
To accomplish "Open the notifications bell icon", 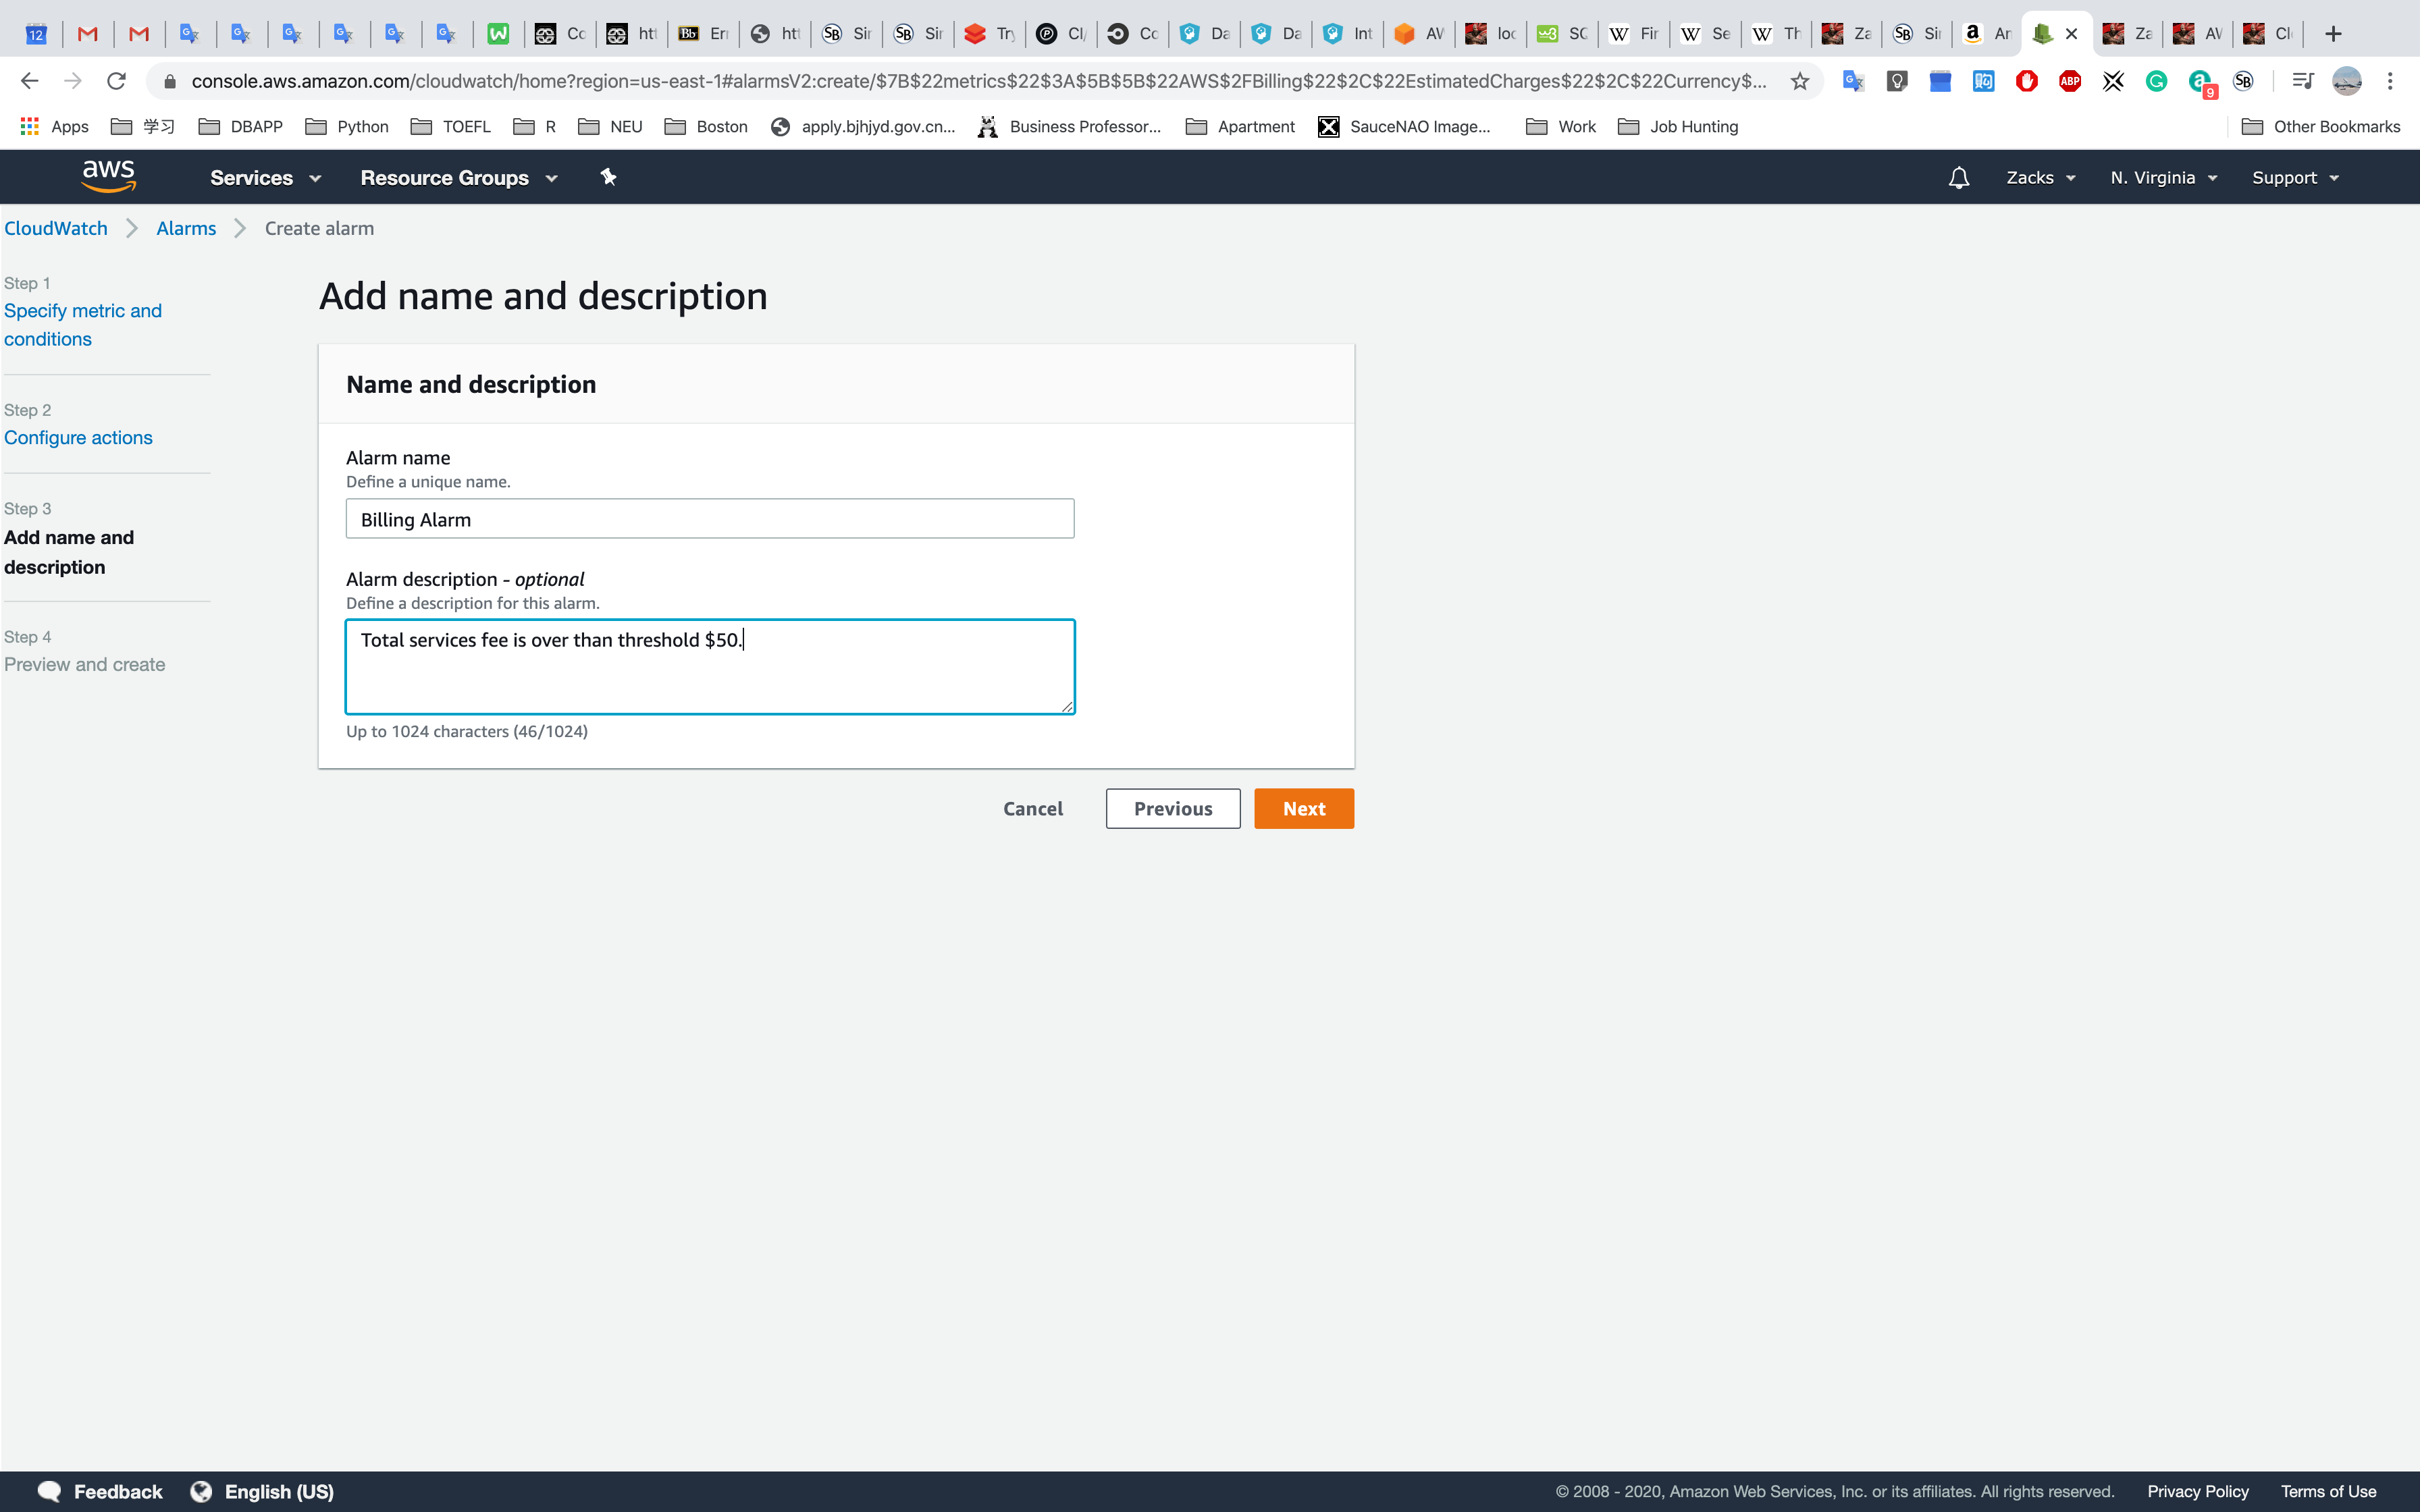I will point(1958,178).
